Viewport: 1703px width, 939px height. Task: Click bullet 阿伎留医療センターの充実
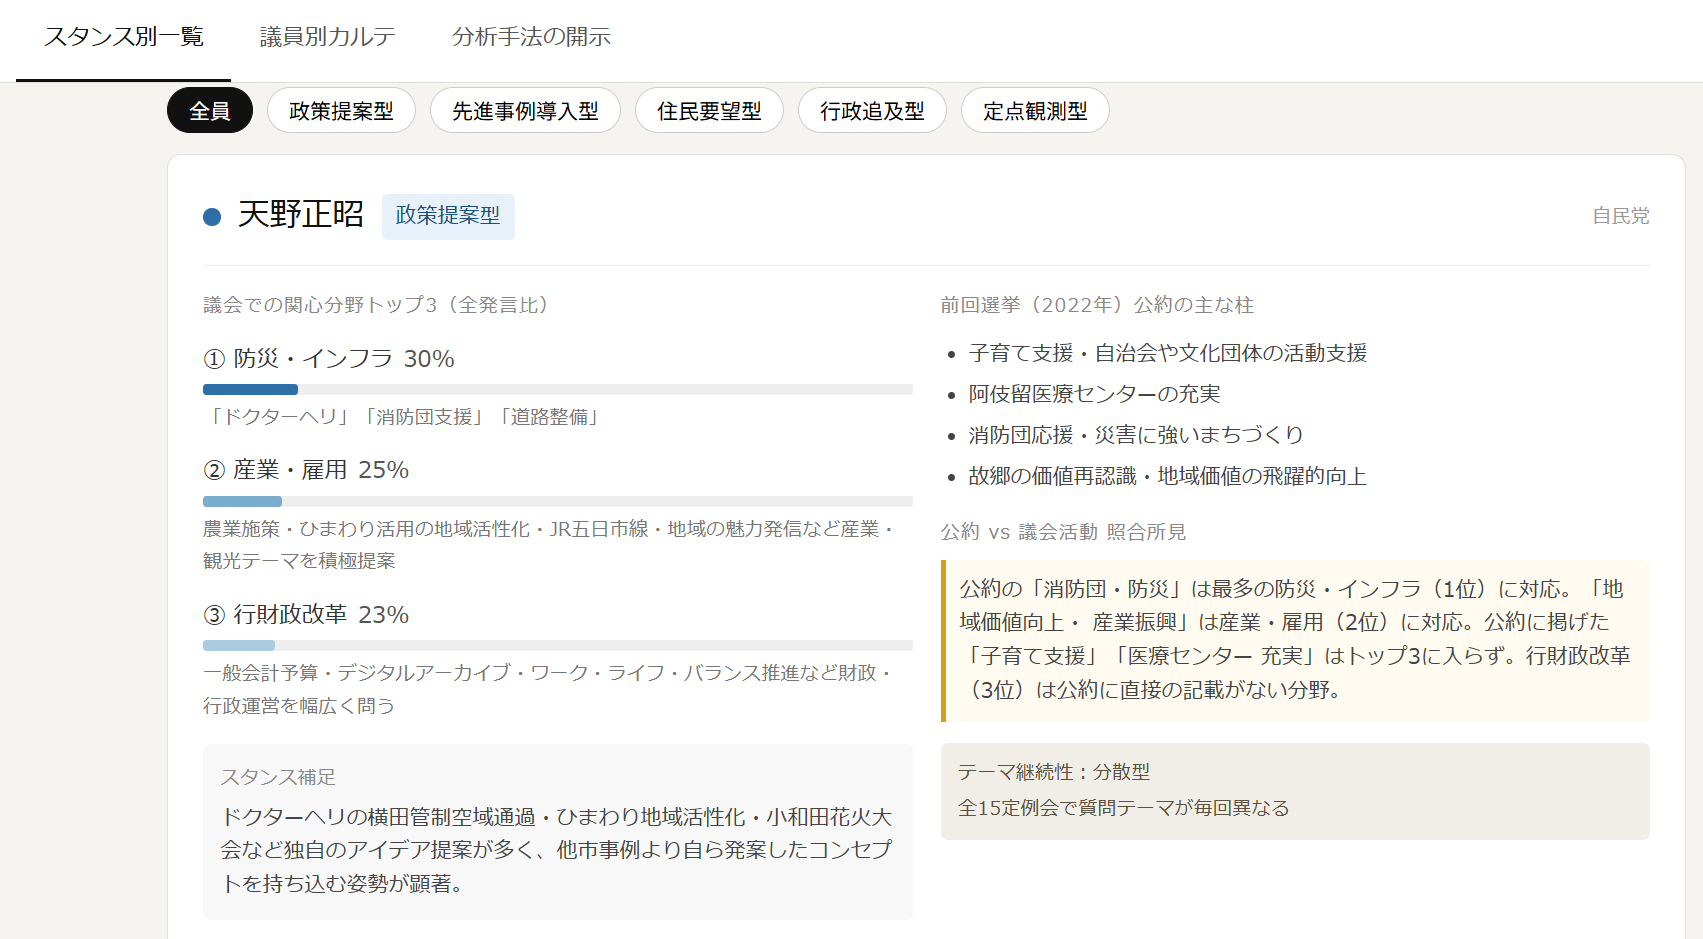pyautogui.click(x=1094, y=394)
